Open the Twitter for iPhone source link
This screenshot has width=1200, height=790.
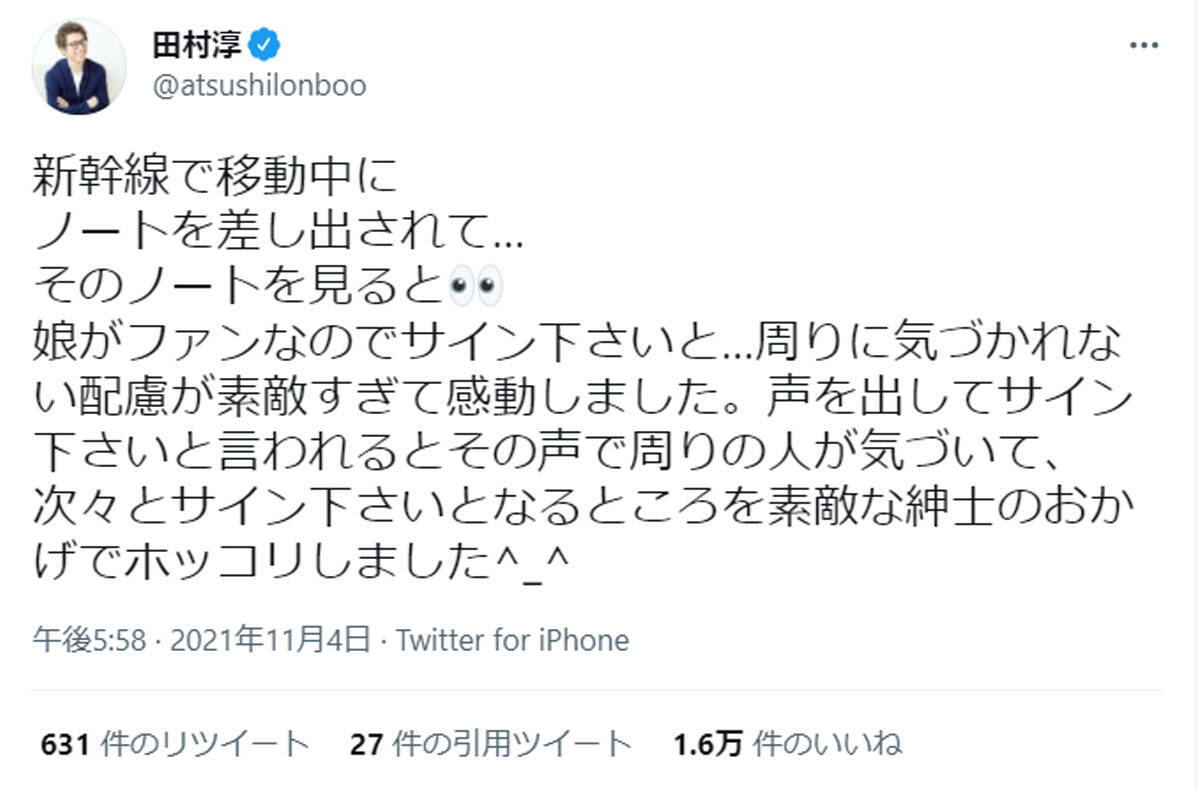point(513,640)
